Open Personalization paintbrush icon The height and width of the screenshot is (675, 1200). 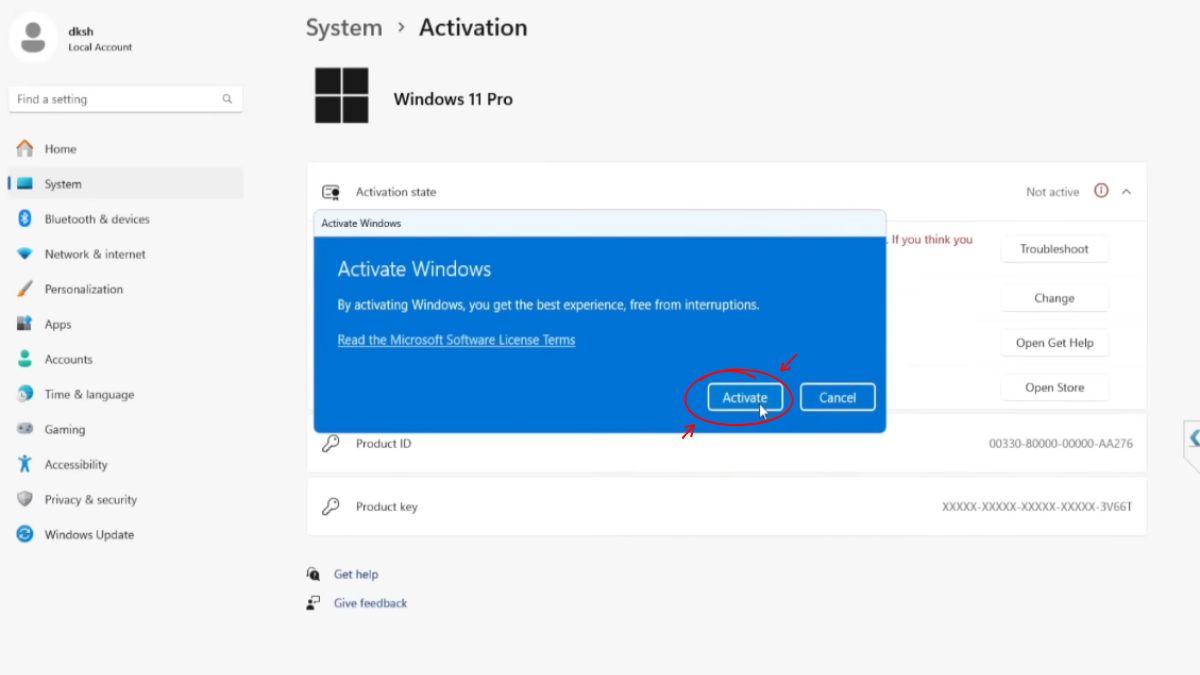[25, 289]
